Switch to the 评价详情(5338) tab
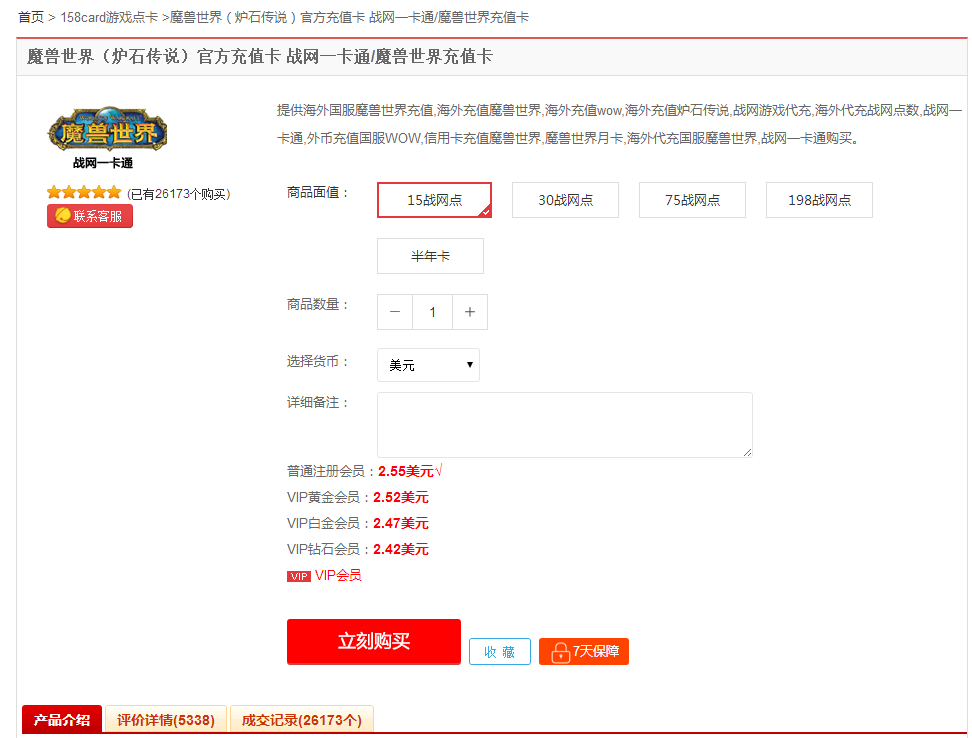Image resolution: width=972 pixels, height=738 pixels. pos(166,719)
